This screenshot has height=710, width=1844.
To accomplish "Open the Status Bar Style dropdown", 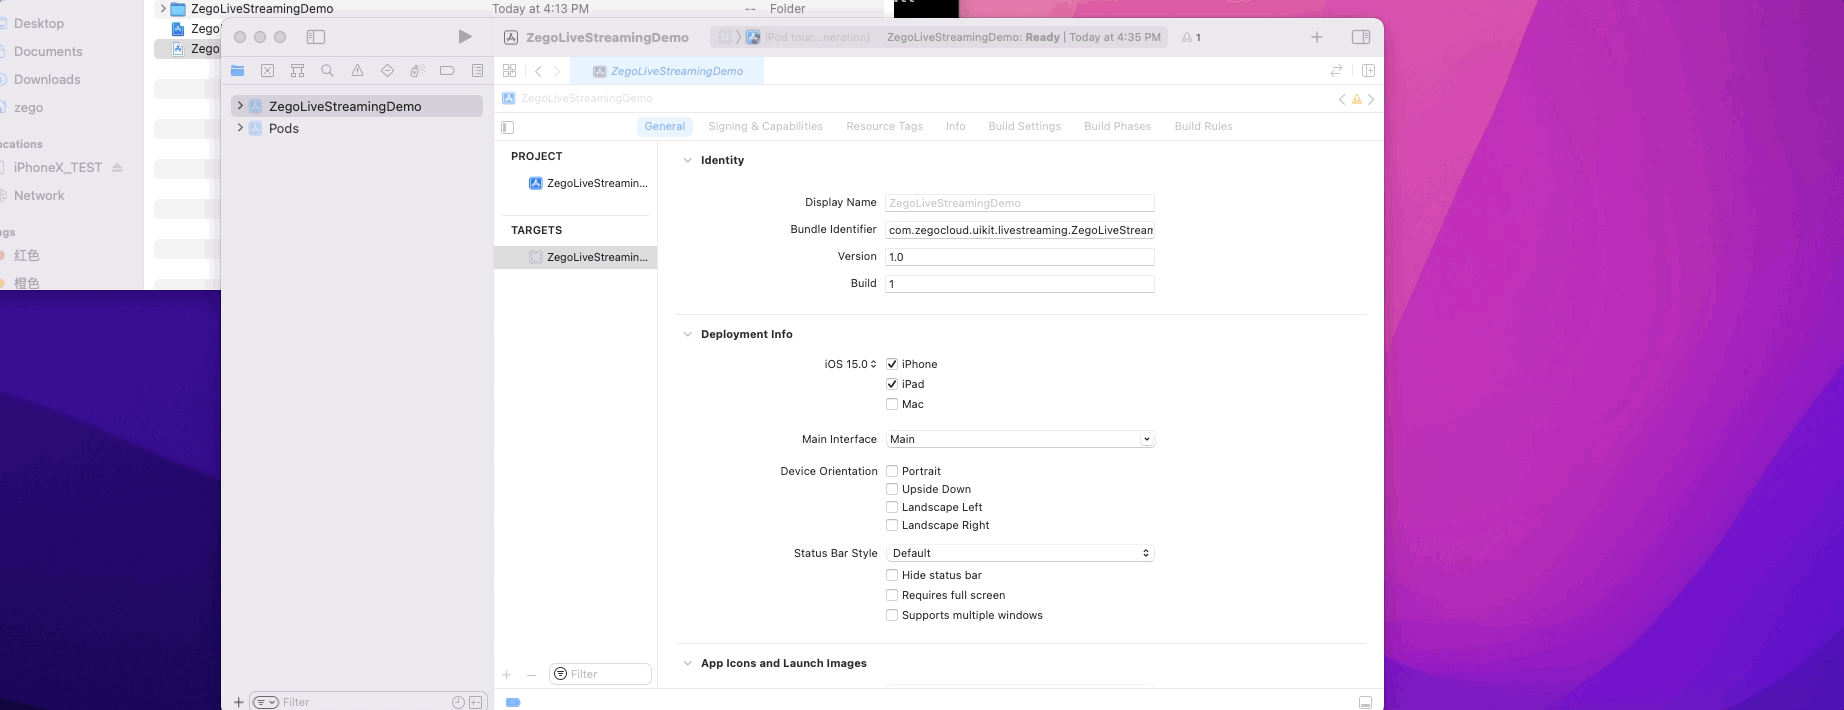I will 1020,553.
